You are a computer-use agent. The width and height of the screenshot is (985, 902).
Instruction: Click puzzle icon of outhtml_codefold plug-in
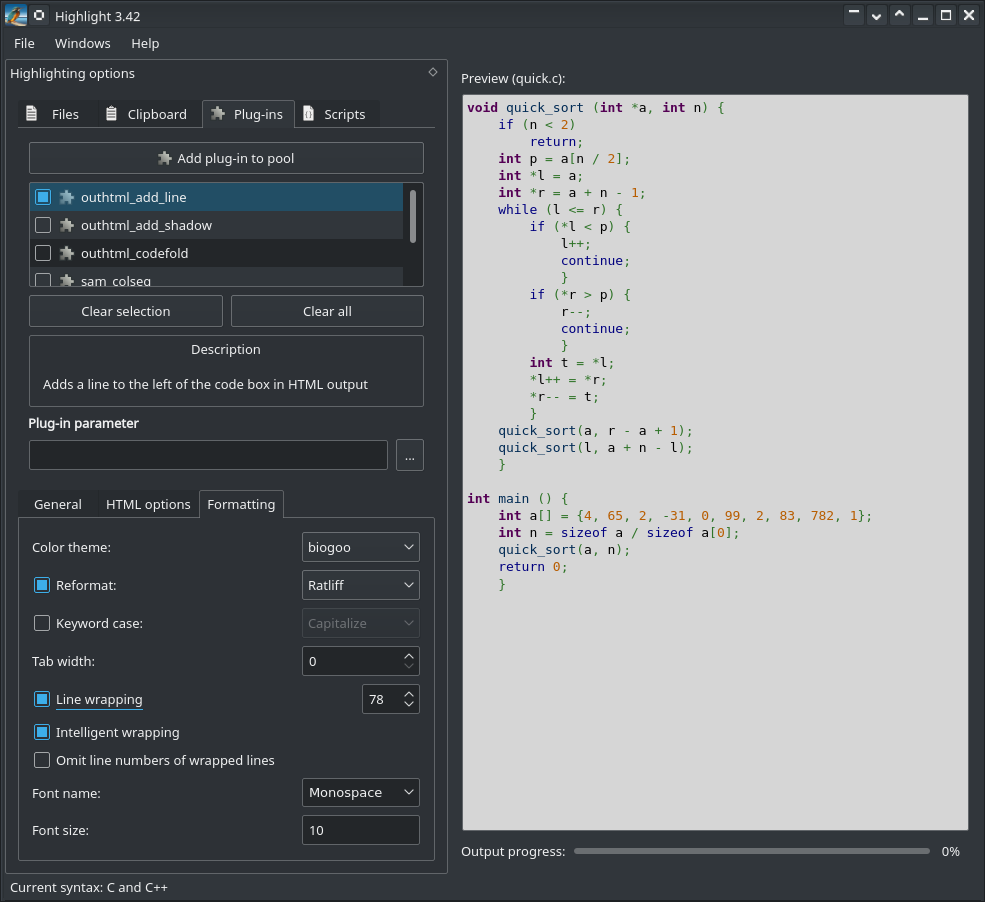click(67, 253)
